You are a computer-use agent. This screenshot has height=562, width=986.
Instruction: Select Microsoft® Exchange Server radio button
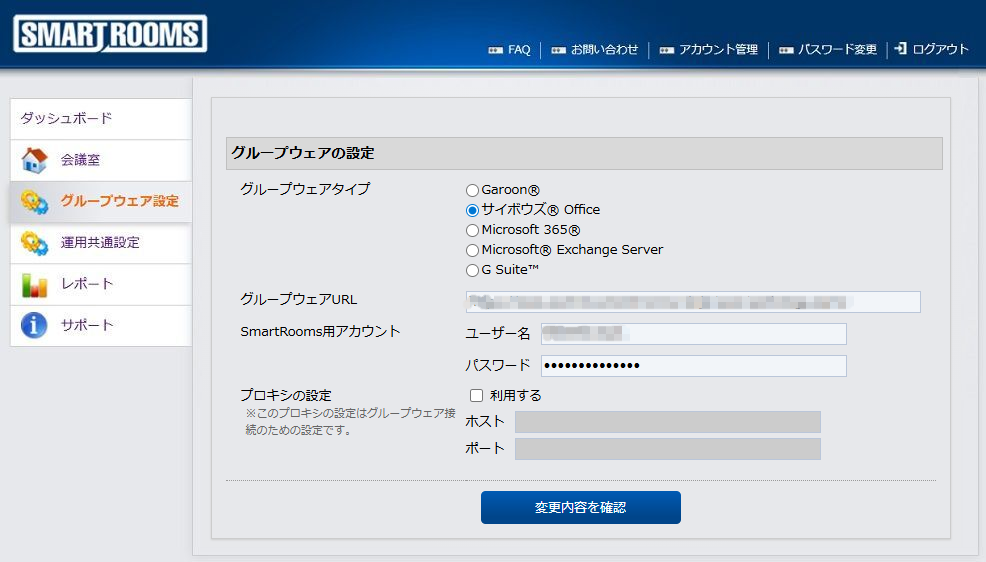click(x=472, y=250)
